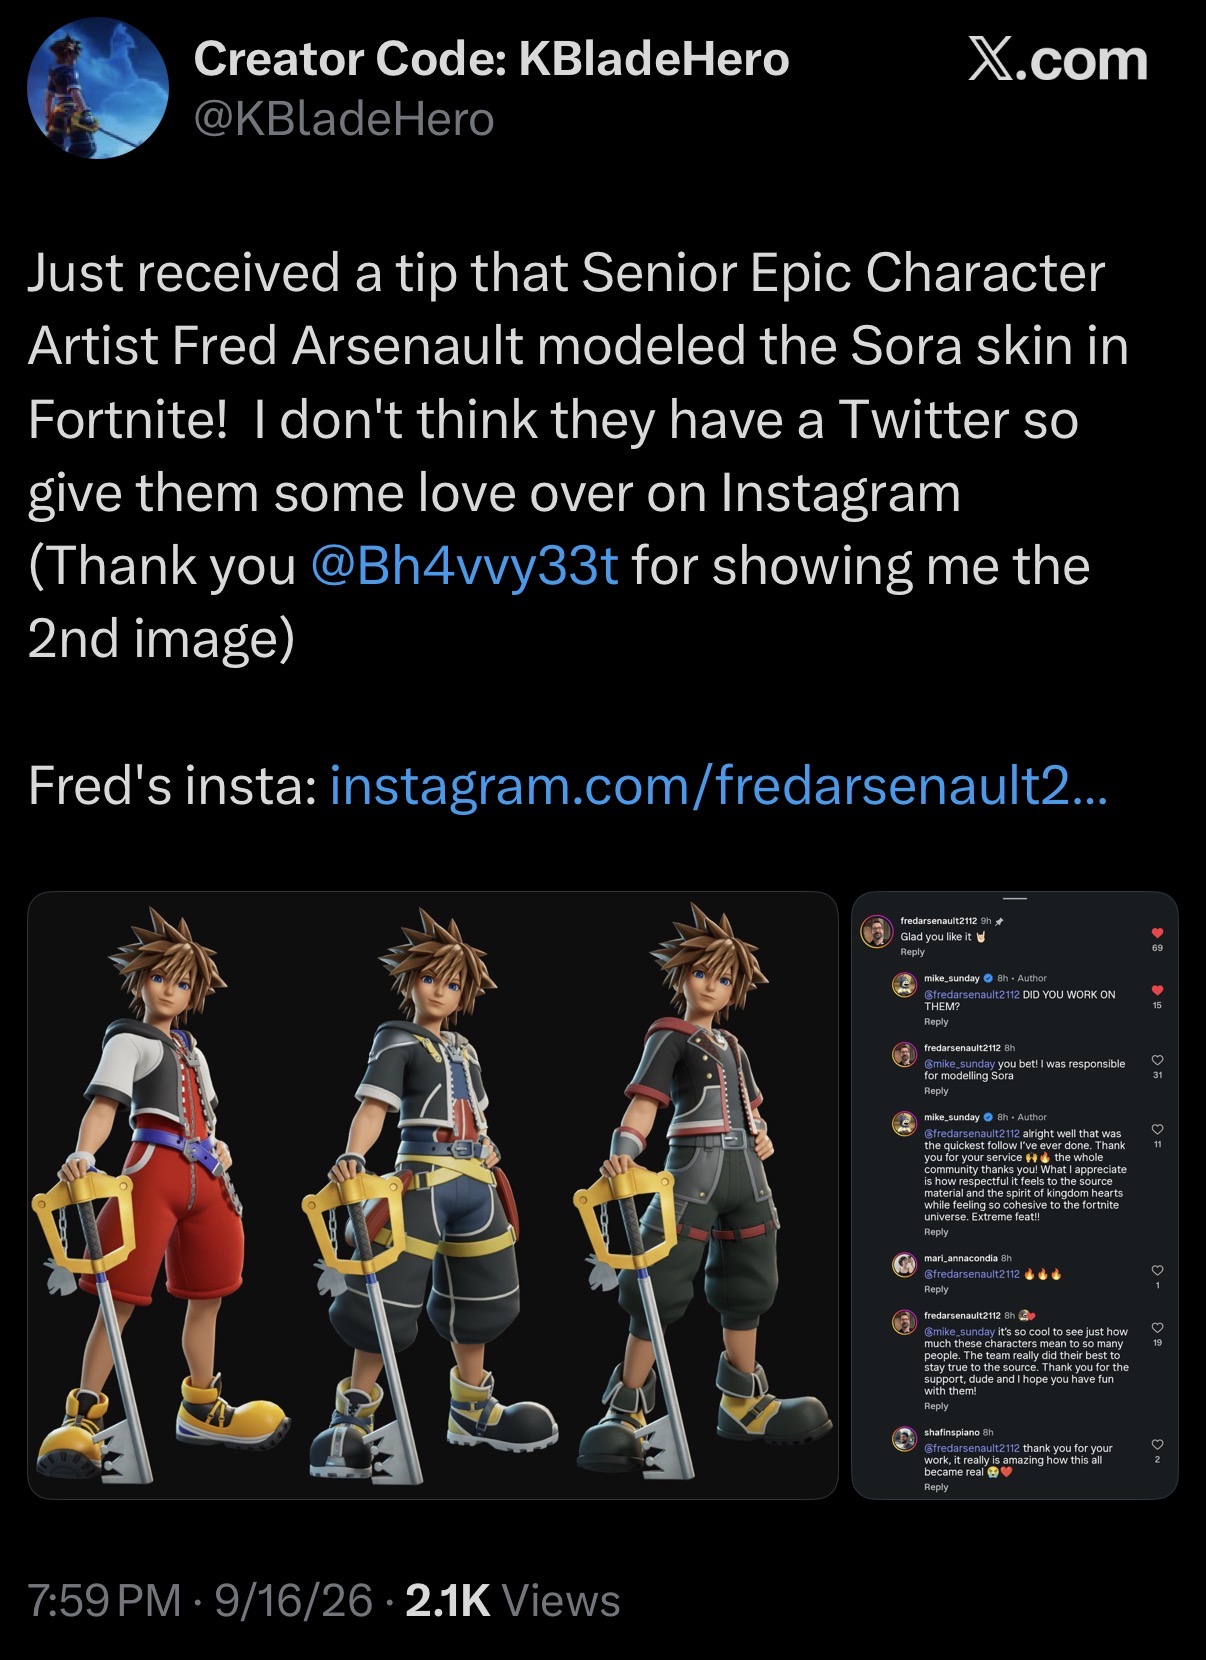
Task: Click Reply under 'Glad you like it'
Action: pos(912,952)
